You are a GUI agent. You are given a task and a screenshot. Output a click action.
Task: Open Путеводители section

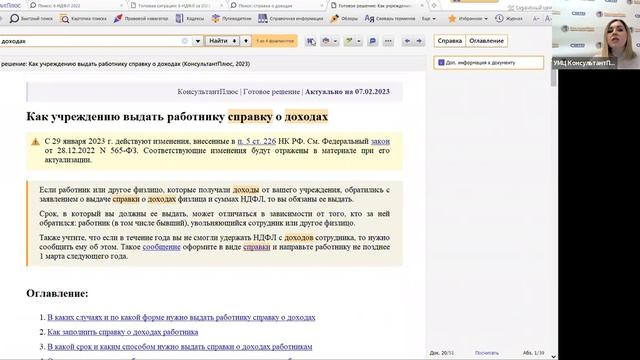click(x=231, y=18)
